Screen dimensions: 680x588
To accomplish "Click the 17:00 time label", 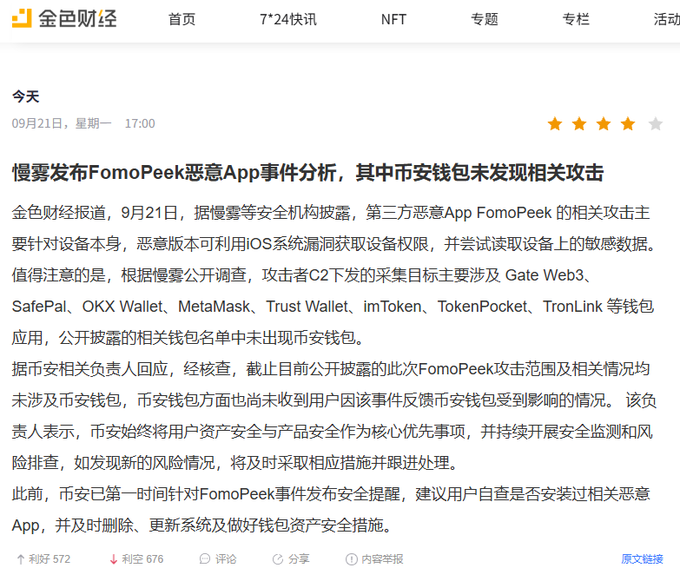I will (140, 124).
